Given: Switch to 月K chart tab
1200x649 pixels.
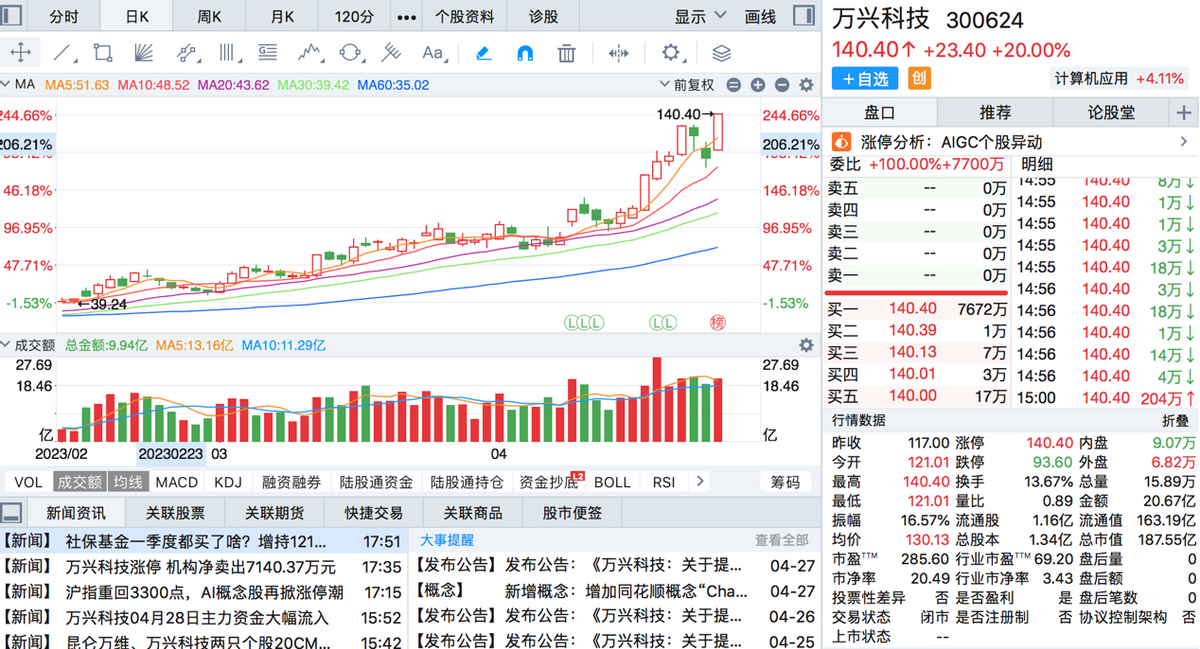Looking at the screenshot, I should pyautogui.click(x=283, y=17).
